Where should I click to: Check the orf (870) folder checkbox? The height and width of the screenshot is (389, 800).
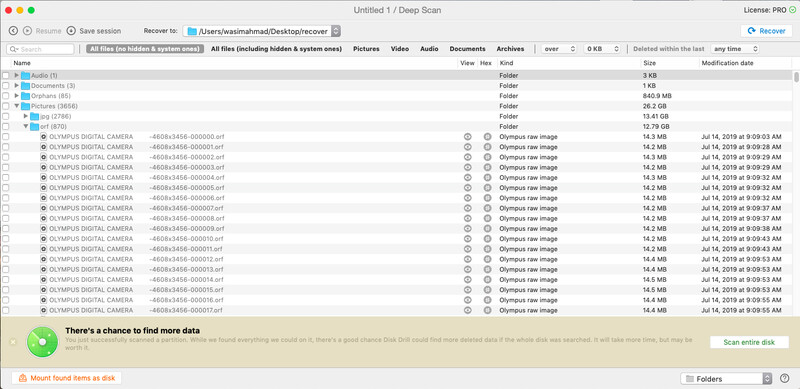6,127
